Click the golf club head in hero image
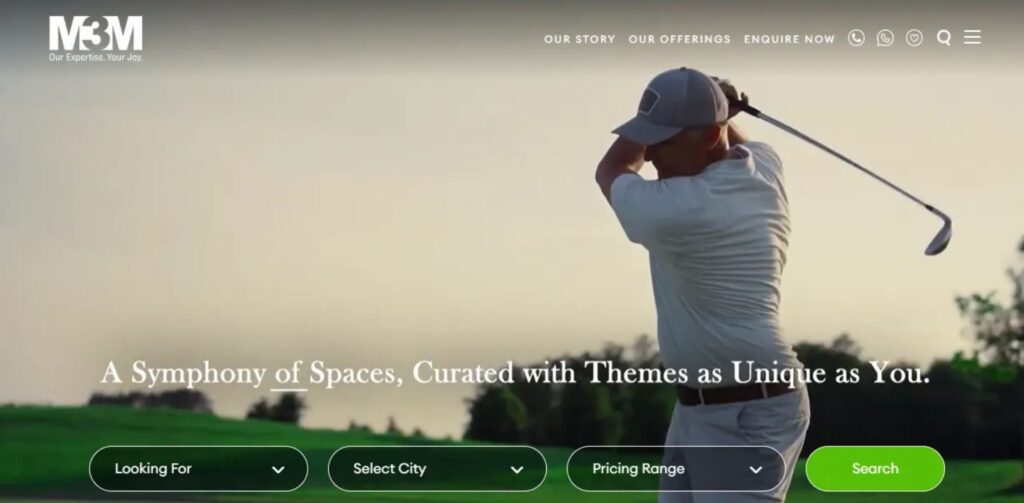 pyautogui.click(x=938, y=231)
